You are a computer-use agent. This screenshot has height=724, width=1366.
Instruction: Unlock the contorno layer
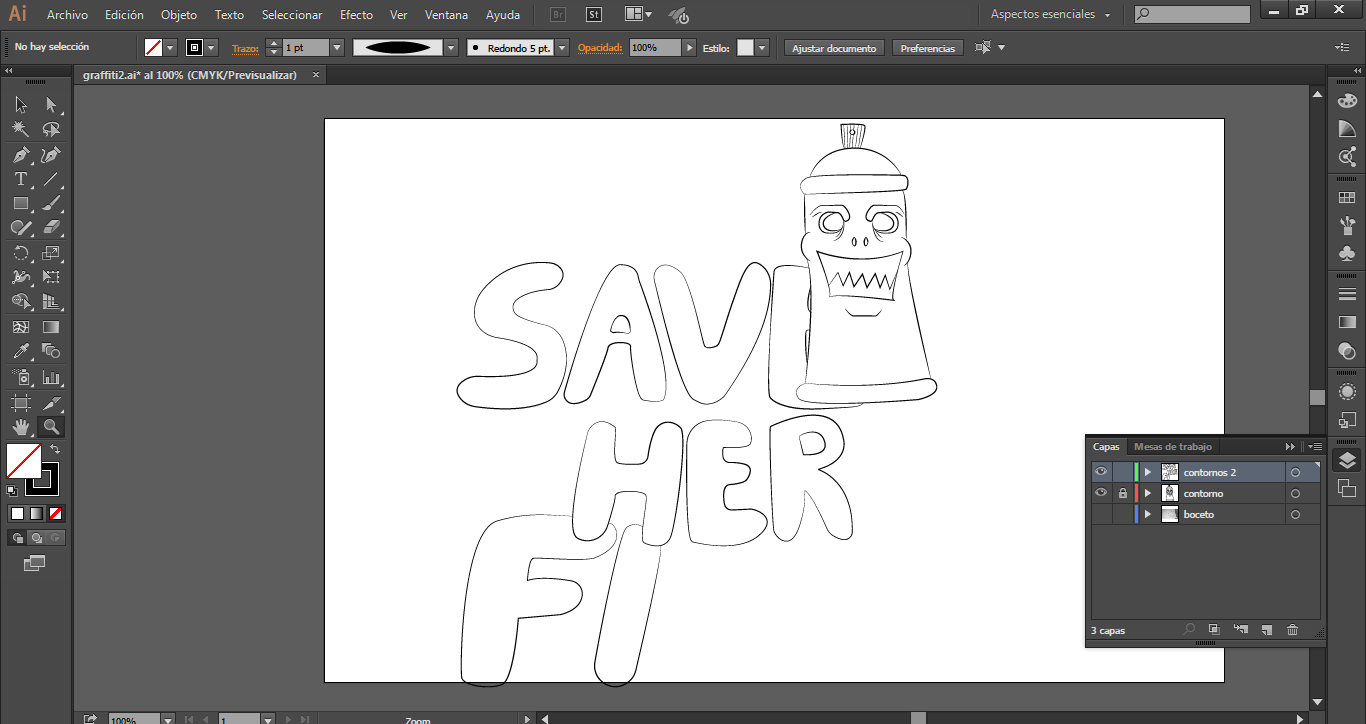(x=1123, y=493)
